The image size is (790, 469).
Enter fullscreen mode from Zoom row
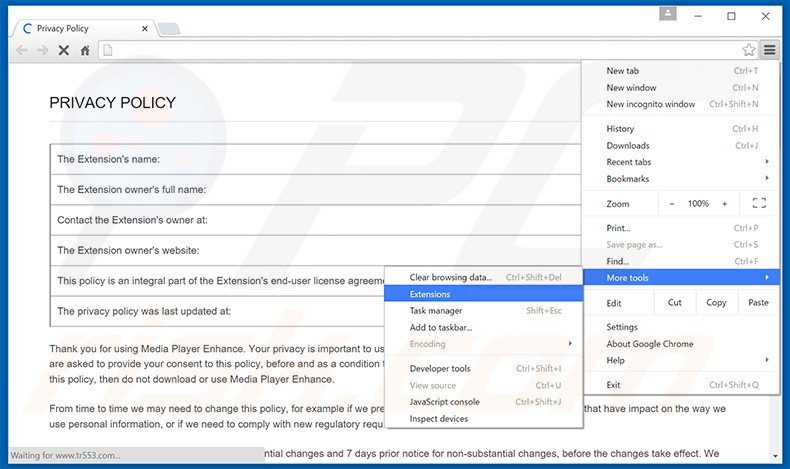pos(759,203)
